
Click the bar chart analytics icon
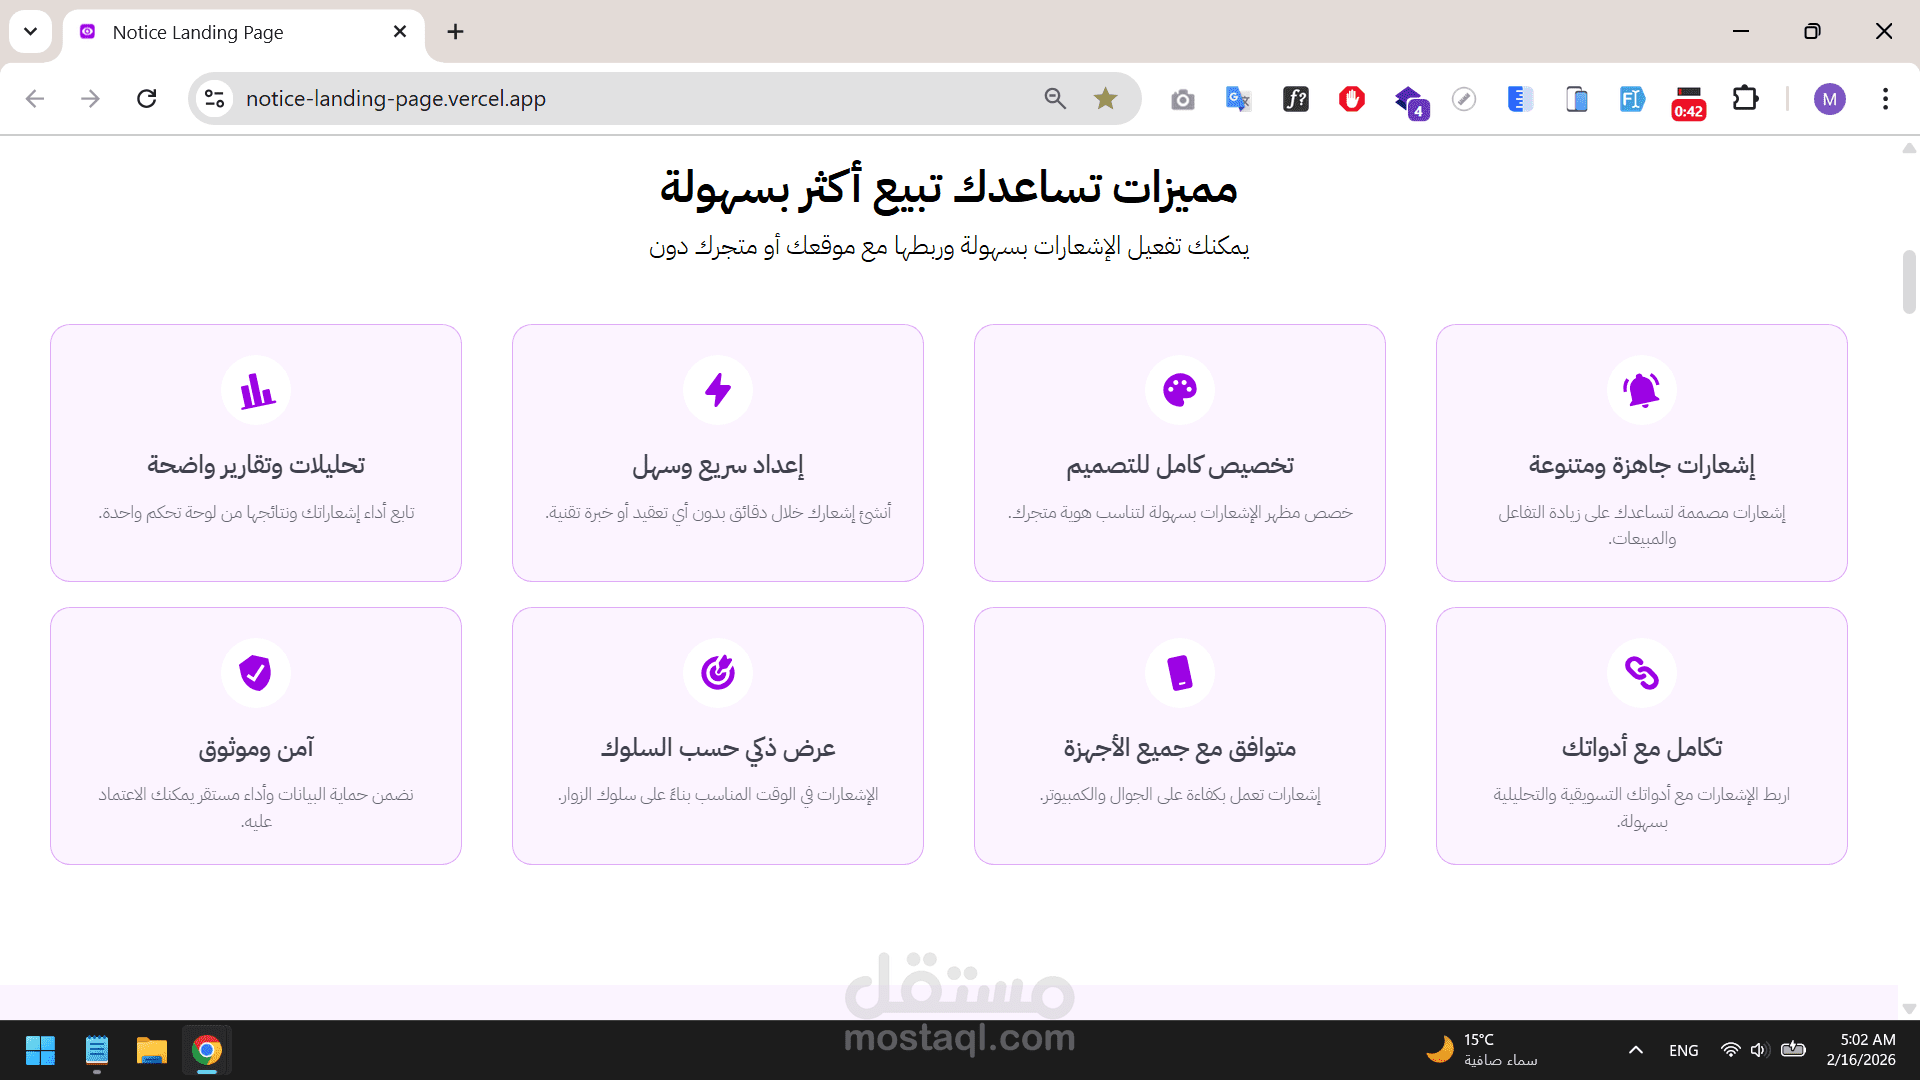[x=256, y=390]
